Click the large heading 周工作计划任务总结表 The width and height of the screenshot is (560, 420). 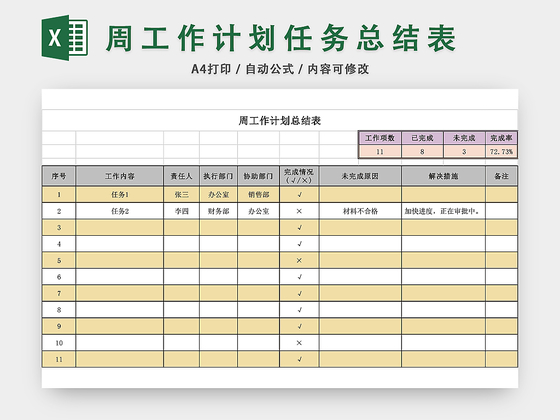(x=281, y=38)
